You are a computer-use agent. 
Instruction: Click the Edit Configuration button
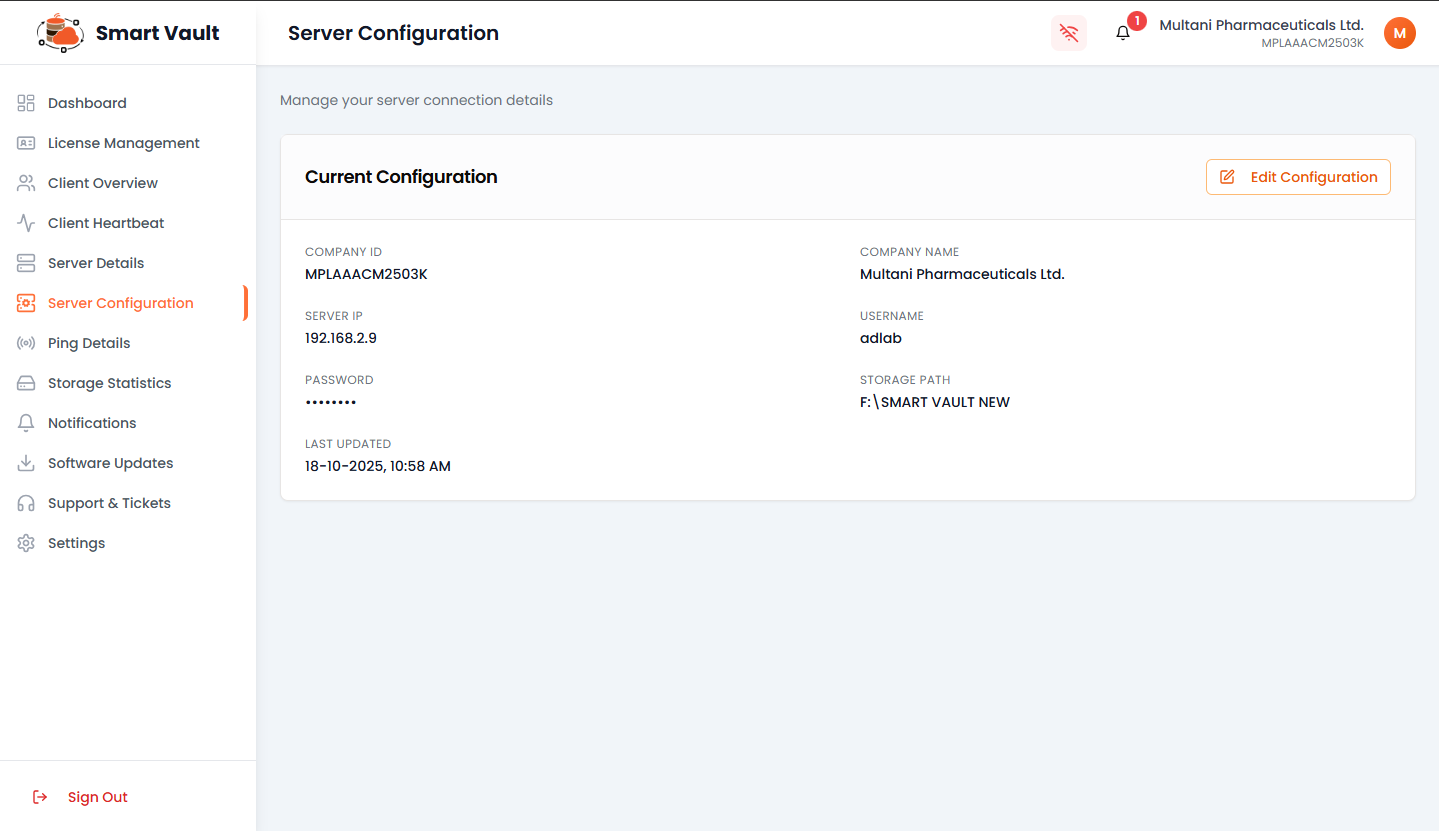pos(1297,177)
